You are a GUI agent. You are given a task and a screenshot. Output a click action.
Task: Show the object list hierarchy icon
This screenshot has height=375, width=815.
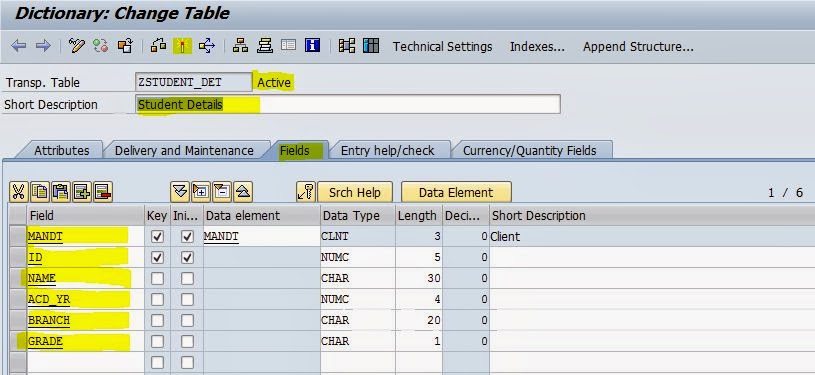240,46
